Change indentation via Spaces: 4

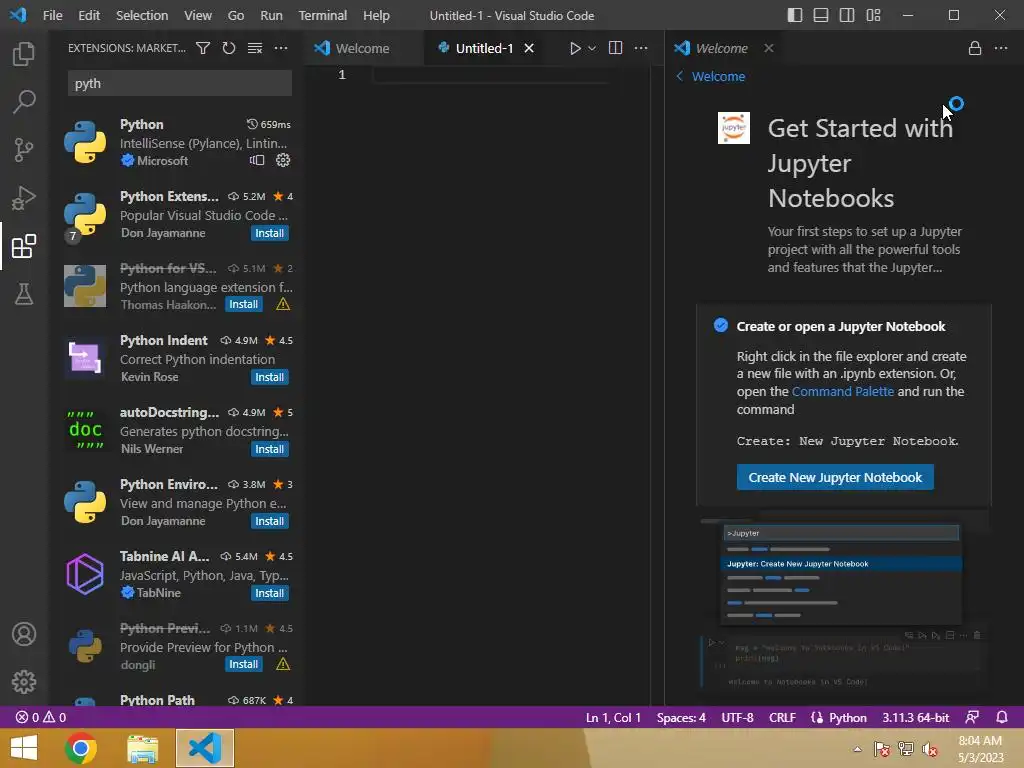(x=681, y=717)
